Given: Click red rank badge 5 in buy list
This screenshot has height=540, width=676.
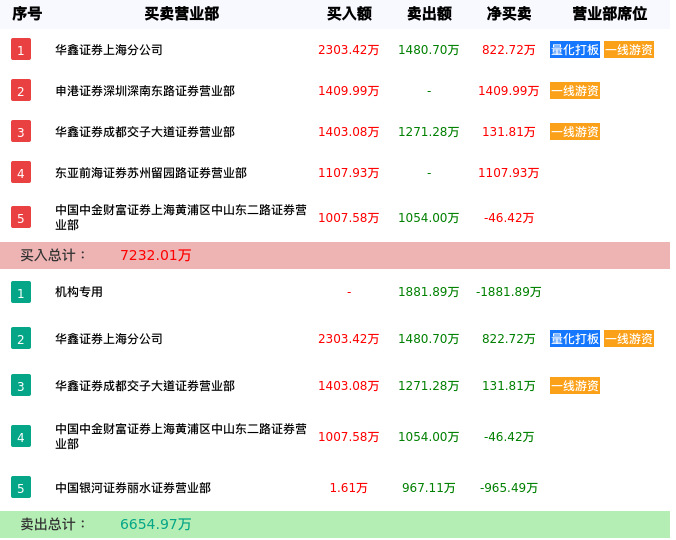Looking at the screenshot, I should (x=21, y=217).
